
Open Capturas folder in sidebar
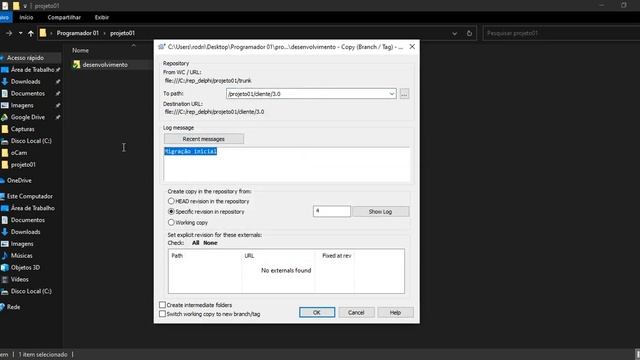pyautogui.click(x=22, y=129)
